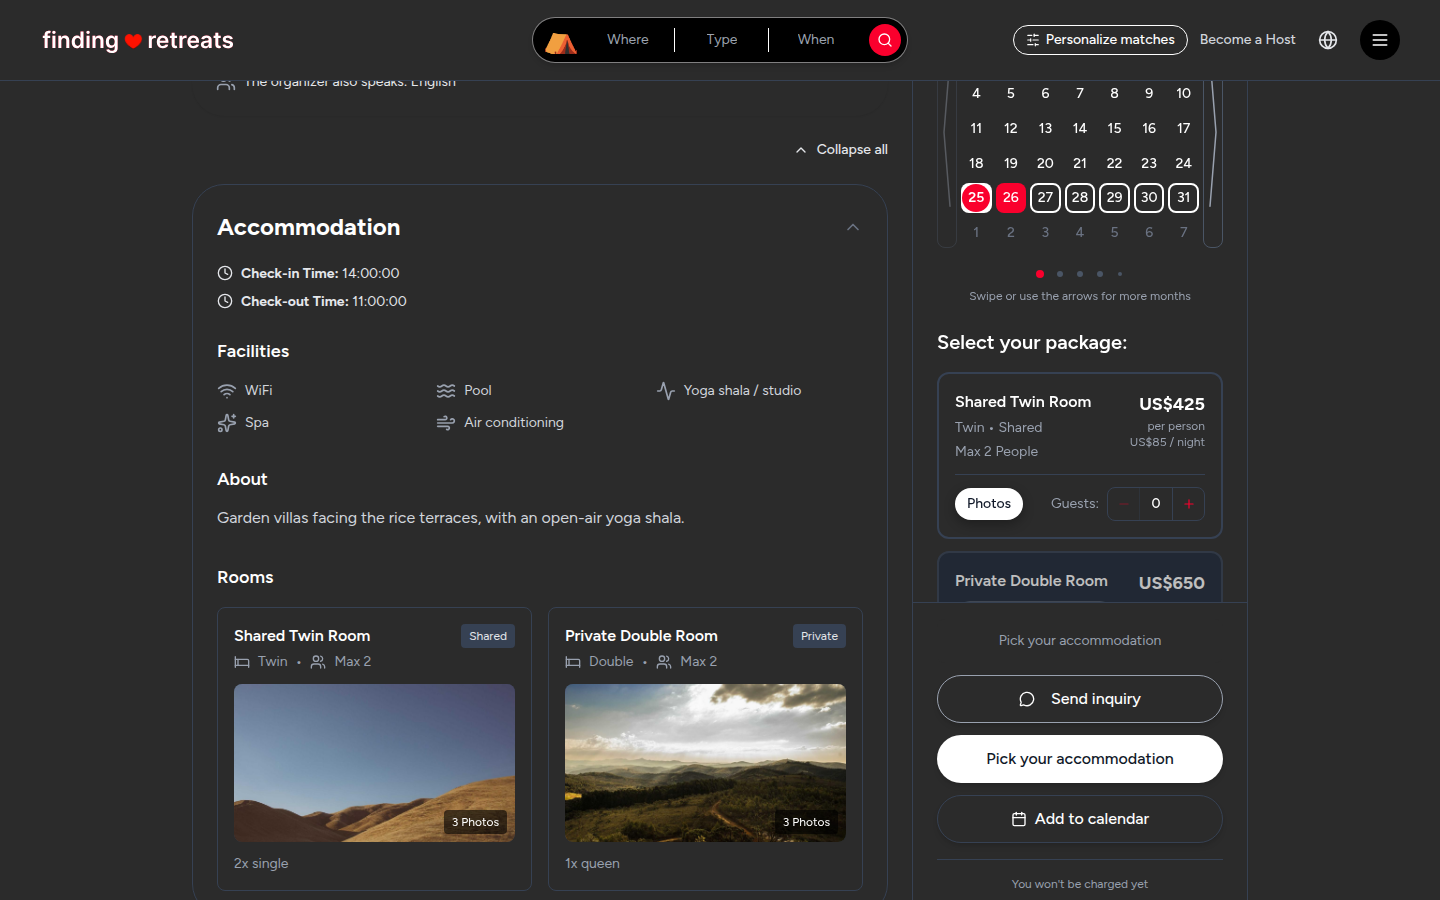Click Personalize matches button
This screenshot has width=1440, height=900.
pyautogui.click(x=1100, y=40)
